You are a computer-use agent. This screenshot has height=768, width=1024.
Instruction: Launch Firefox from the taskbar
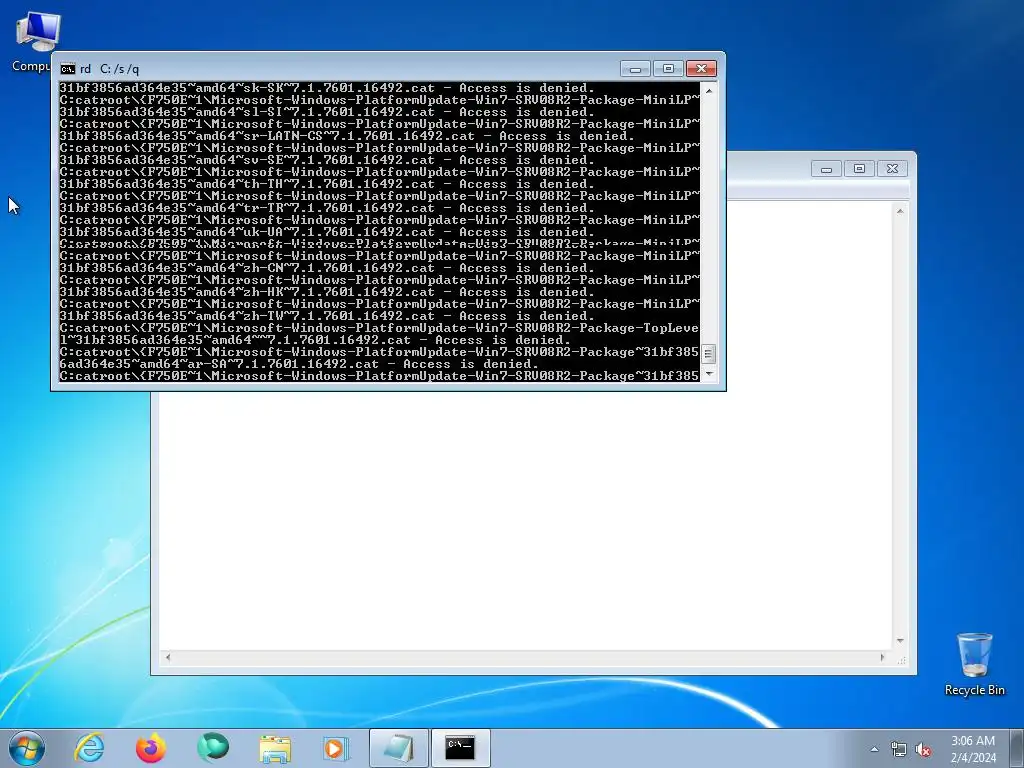coord(150,748)
